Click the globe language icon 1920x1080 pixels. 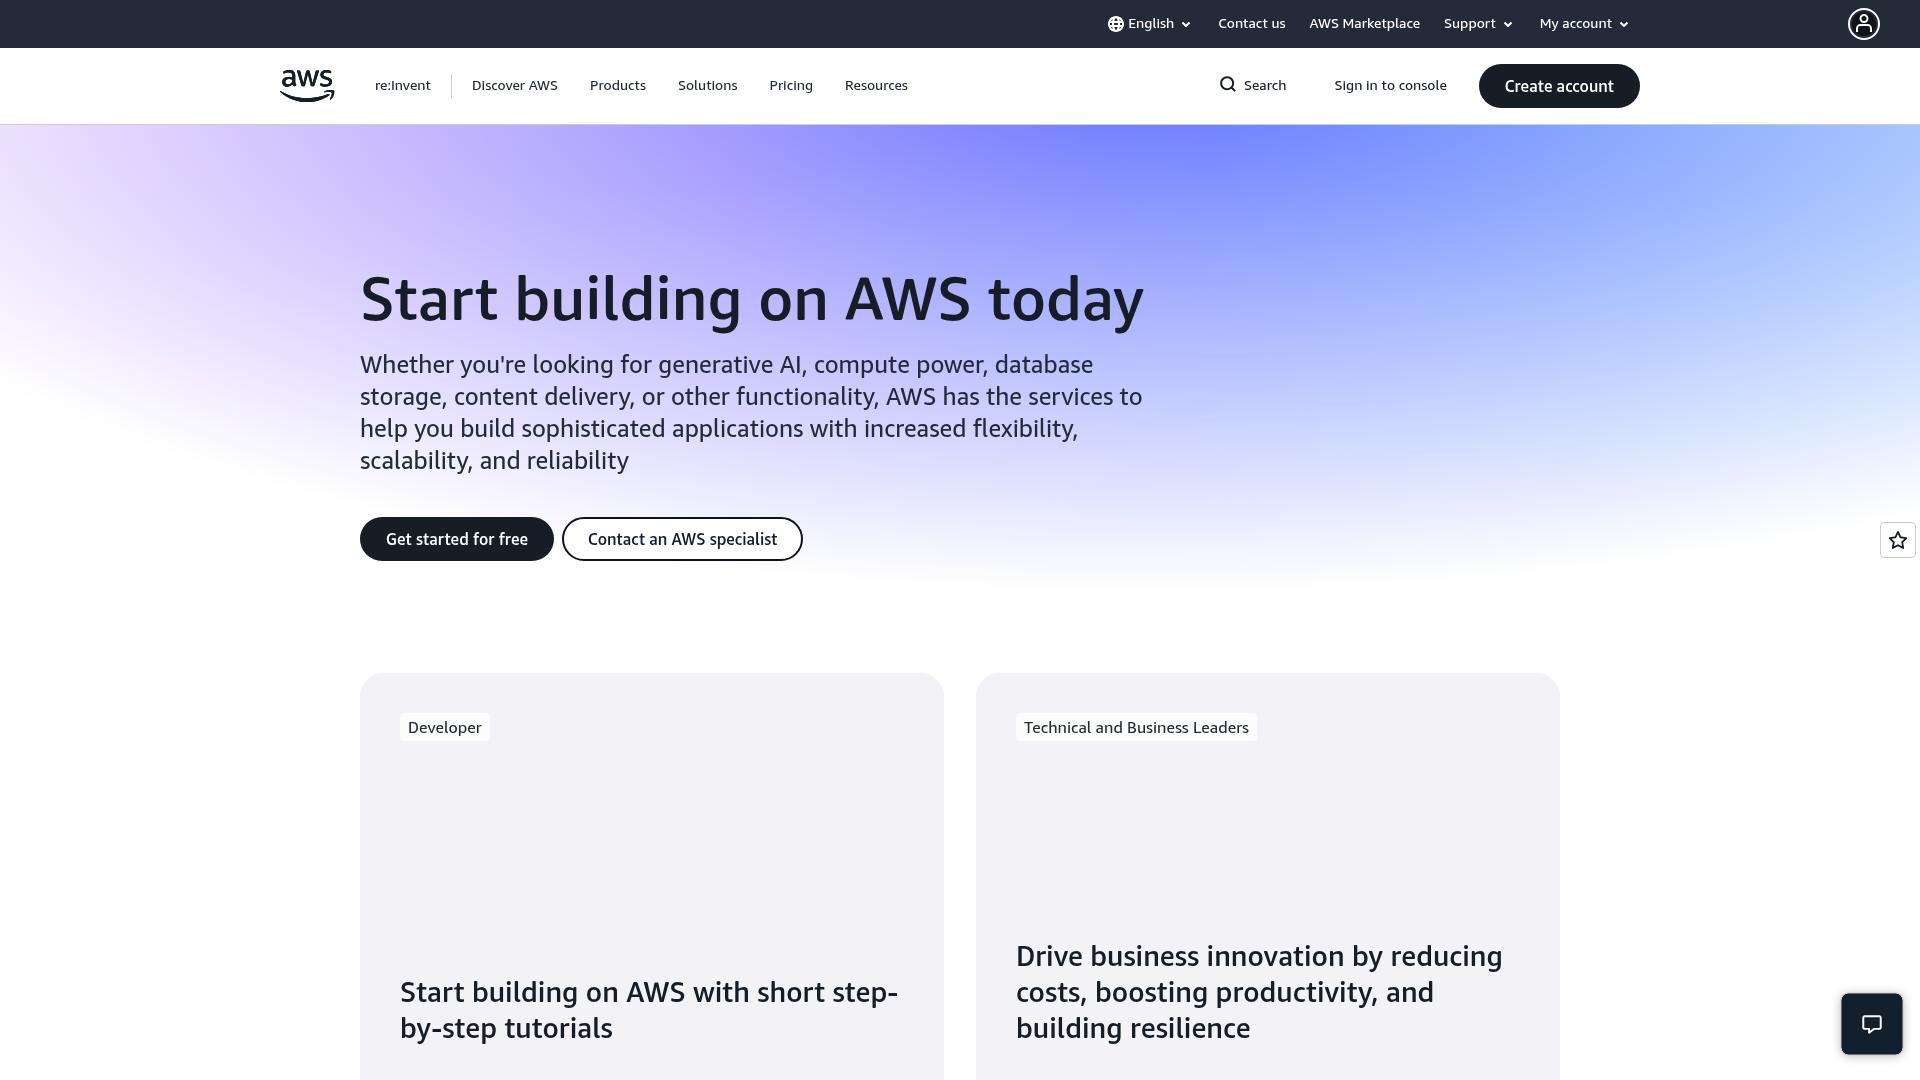pos(1116,24)
